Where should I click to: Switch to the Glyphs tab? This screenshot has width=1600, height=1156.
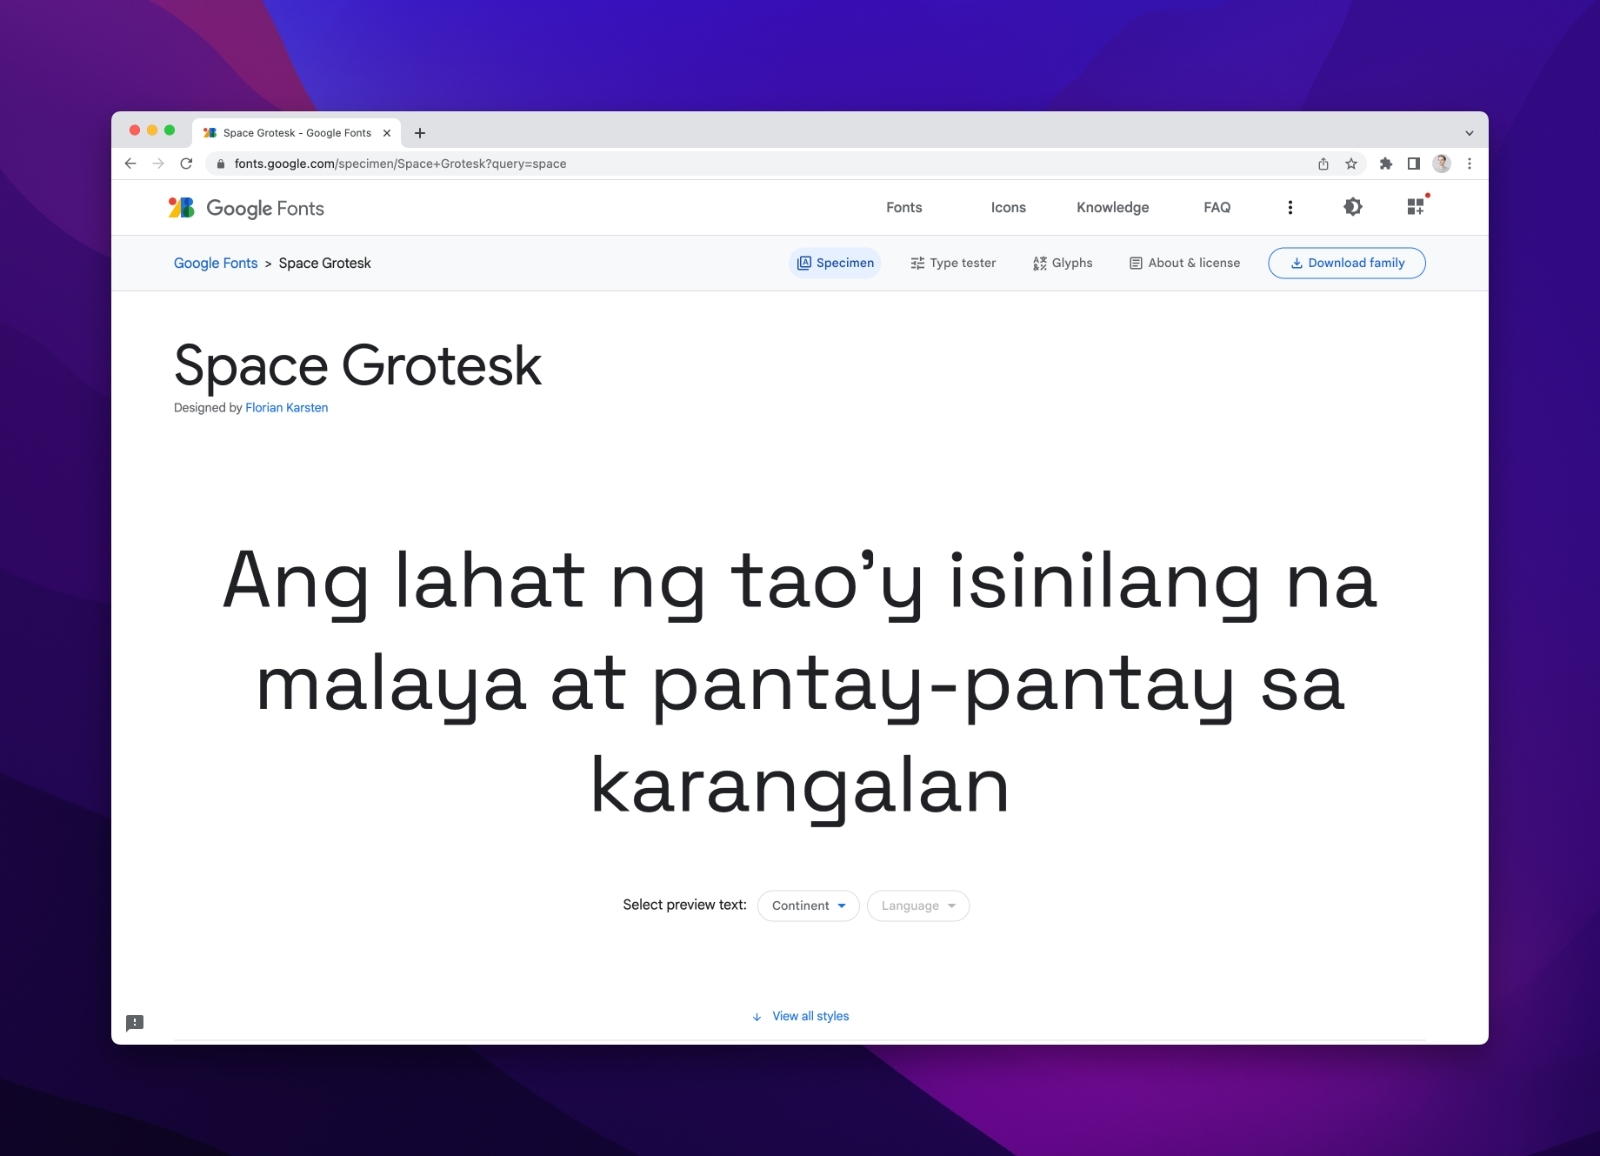click(1062, 263)
